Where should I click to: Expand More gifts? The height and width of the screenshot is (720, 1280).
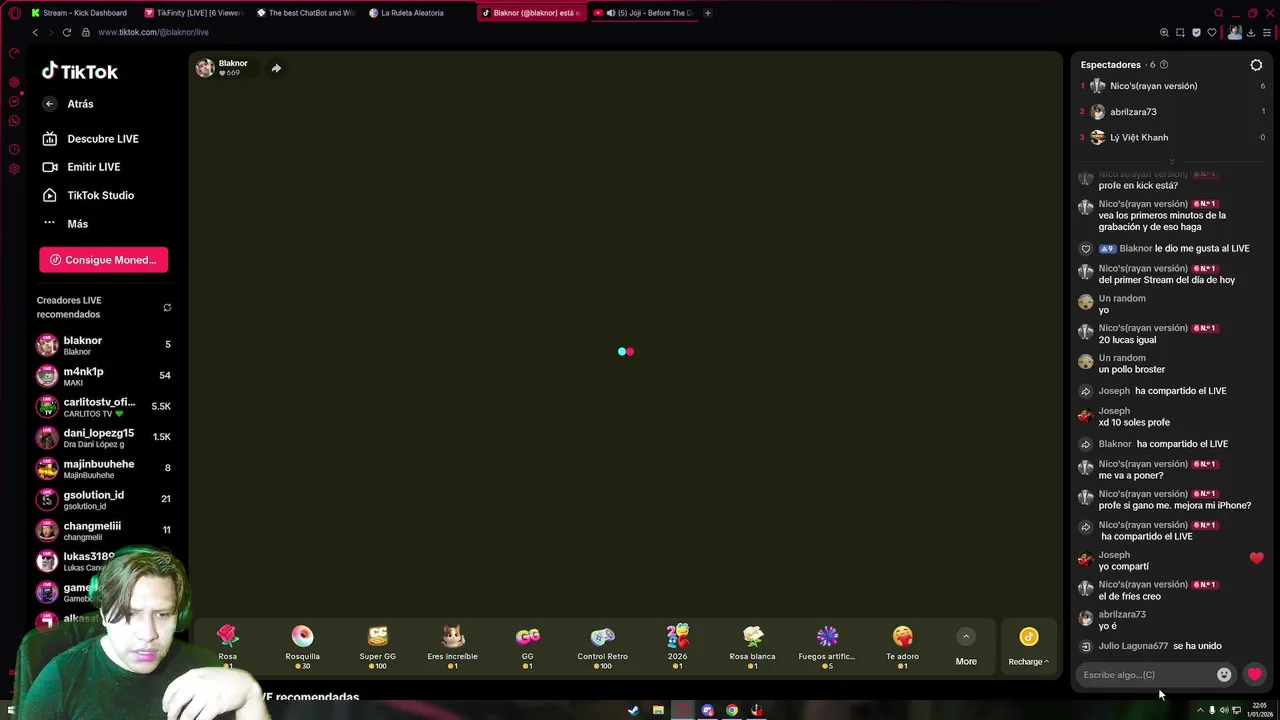pos(966,647)
